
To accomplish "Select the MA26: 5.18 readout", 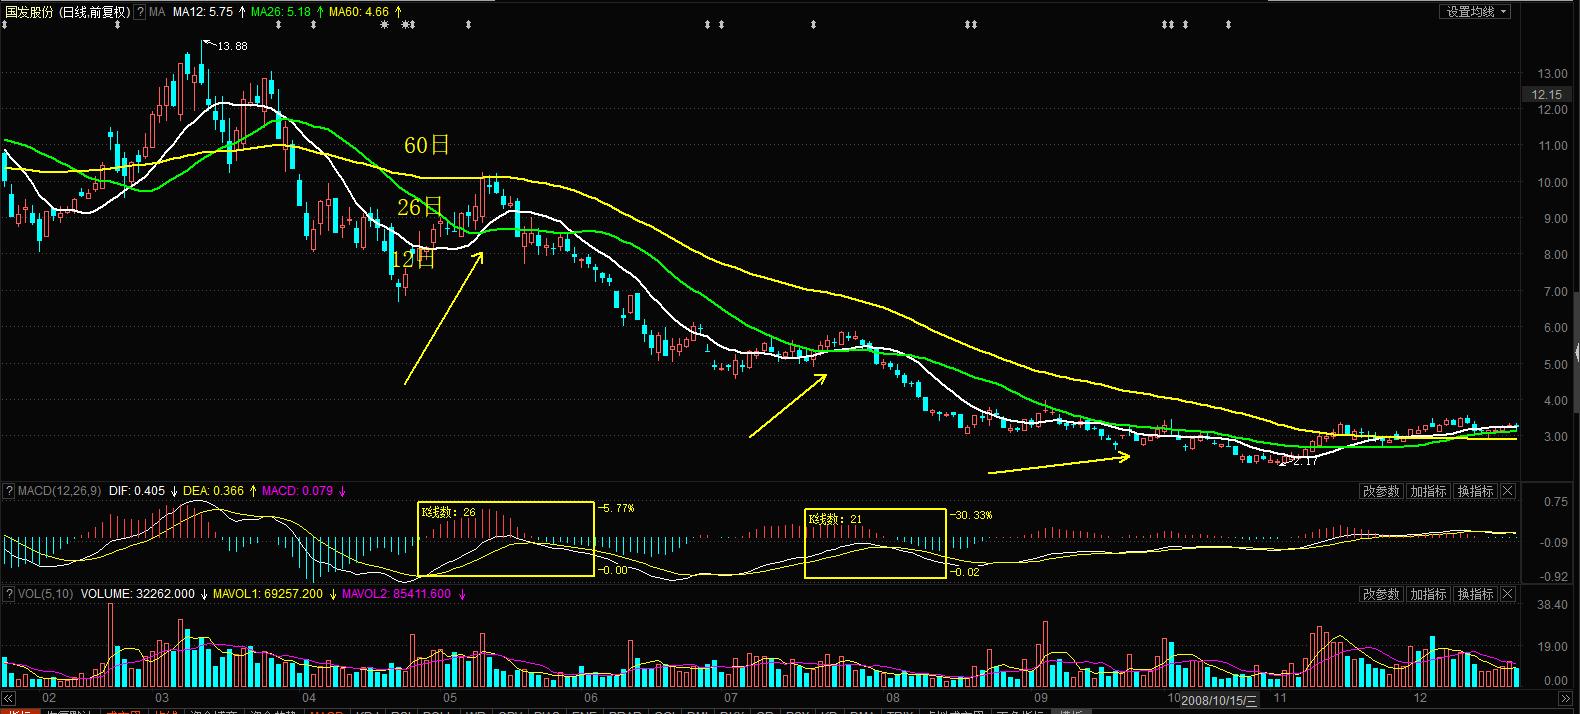I will point(281,12).
